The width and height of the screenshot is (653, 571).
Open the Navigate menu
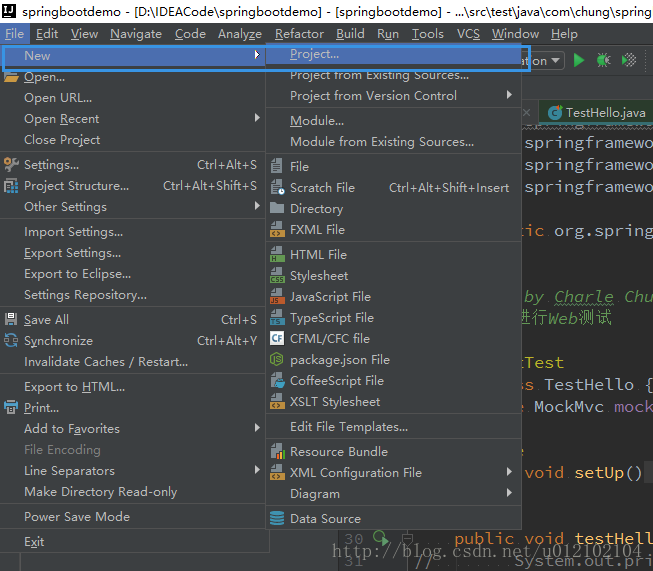coord(136,34)
